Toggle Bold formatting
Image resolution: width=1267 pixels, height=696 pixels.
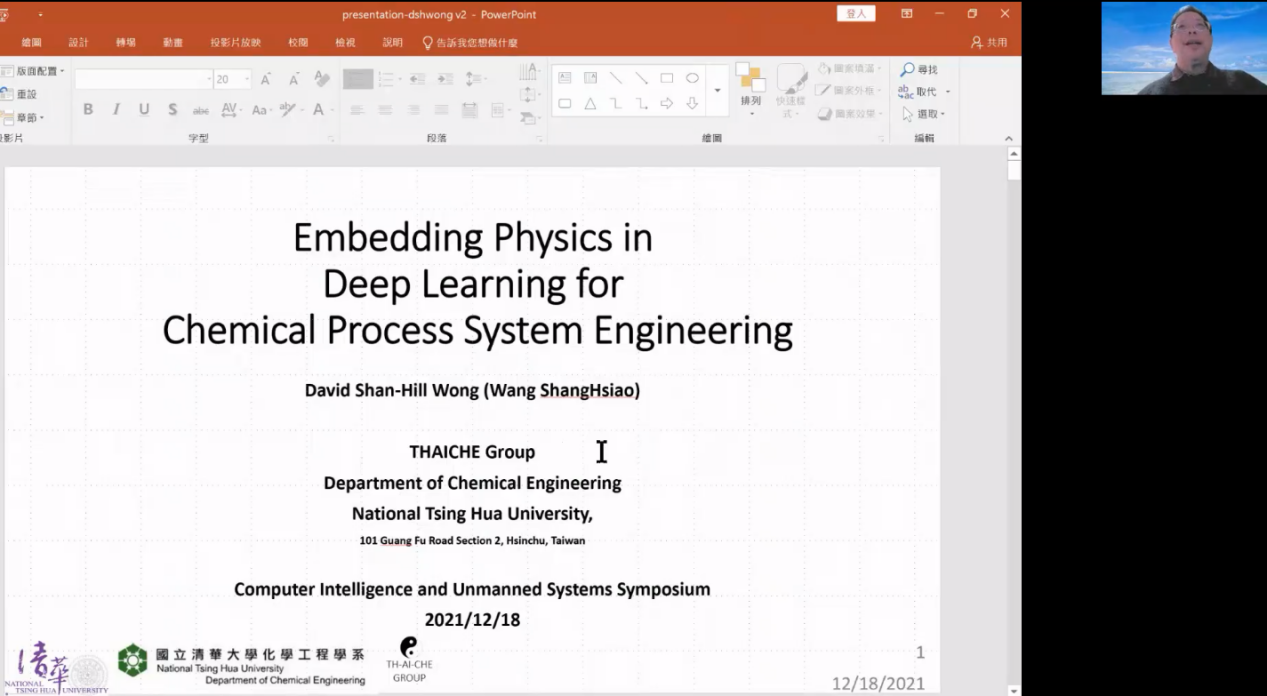pyautogui.click(x=88, y=109)
